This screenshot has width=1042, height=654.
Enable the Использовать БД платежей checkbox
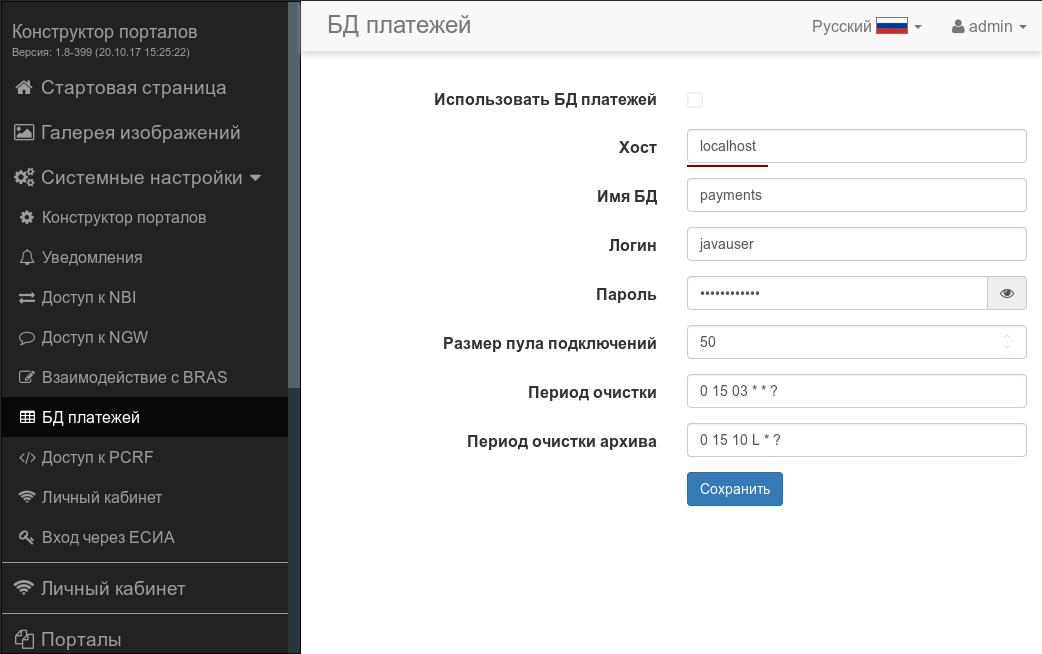[695, 100]
